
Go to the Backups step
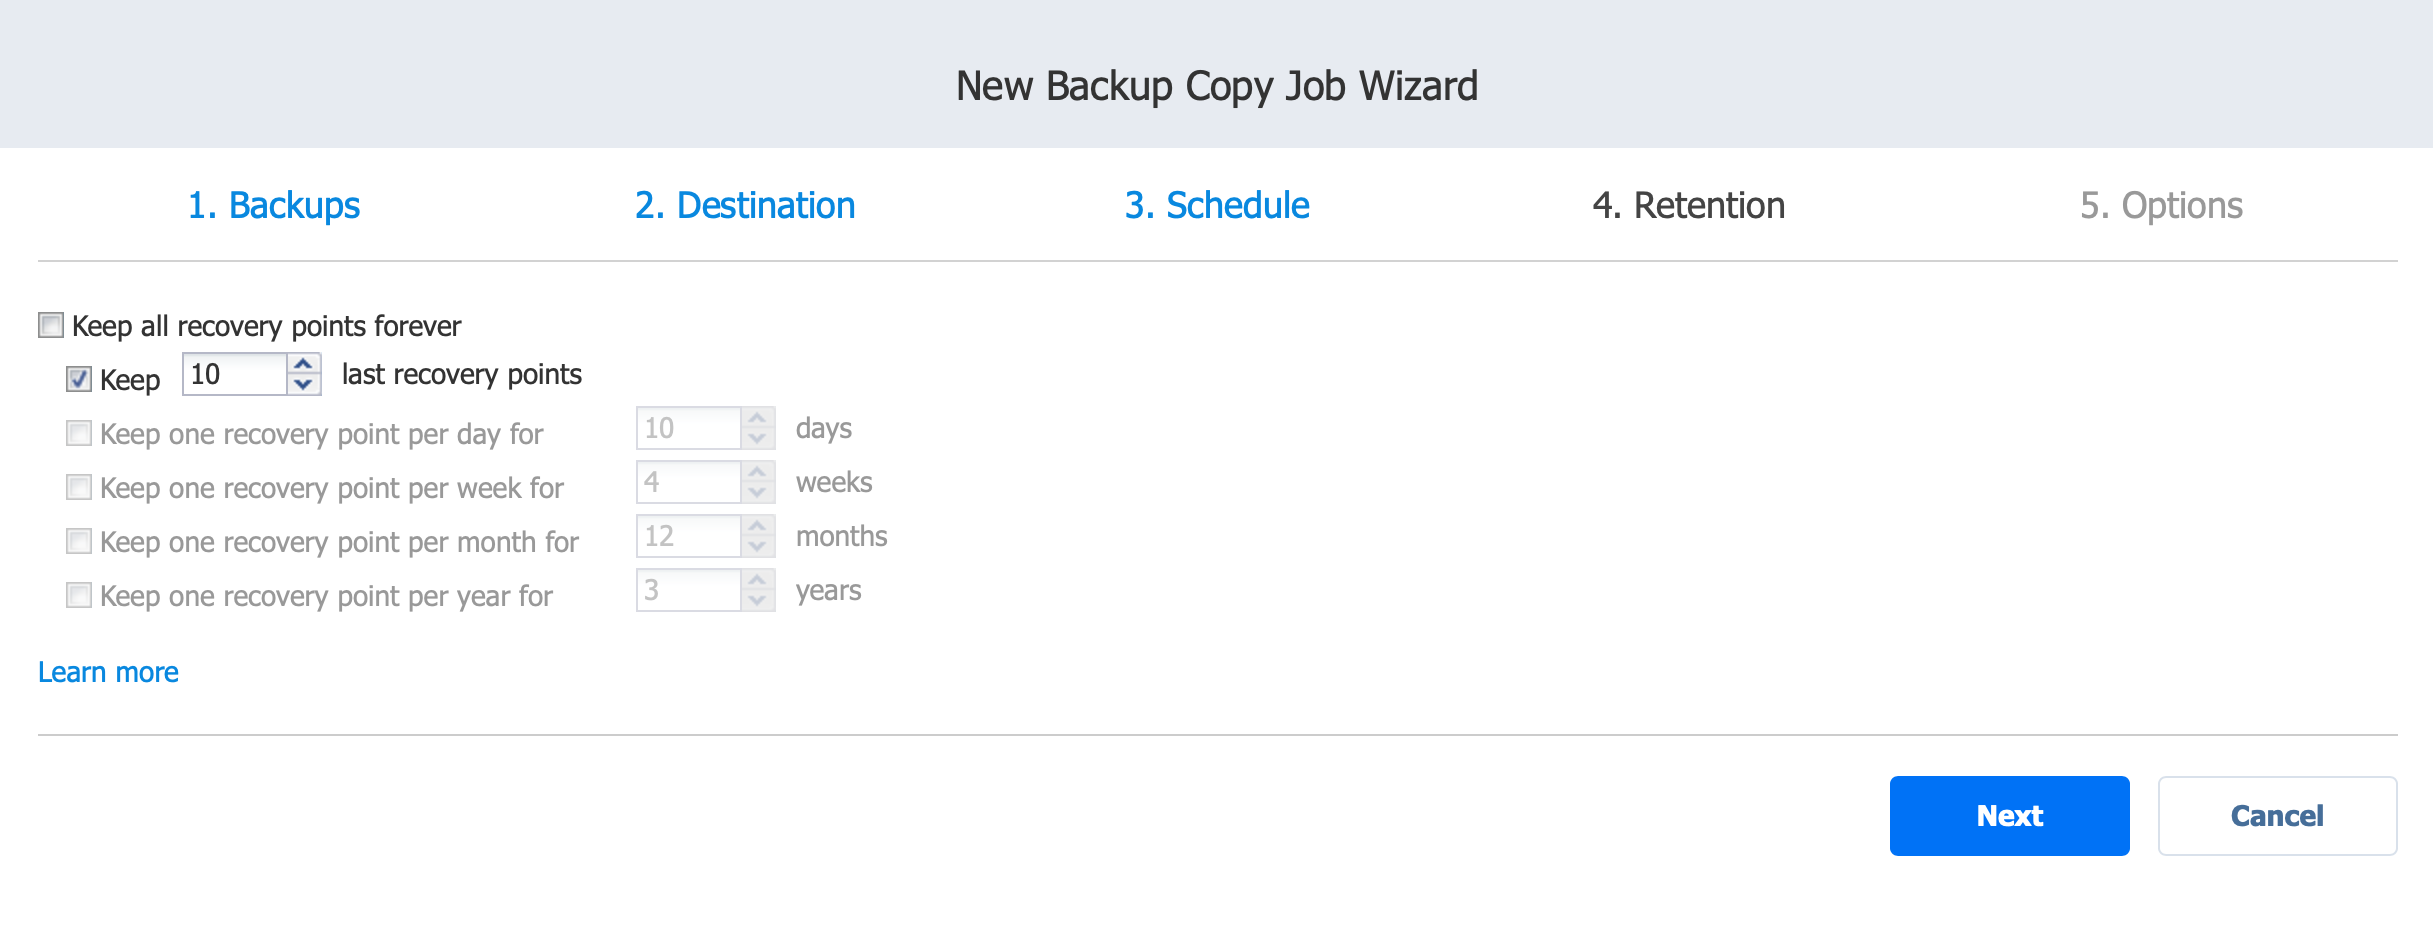pyautogui.click(x=274, y=205)
